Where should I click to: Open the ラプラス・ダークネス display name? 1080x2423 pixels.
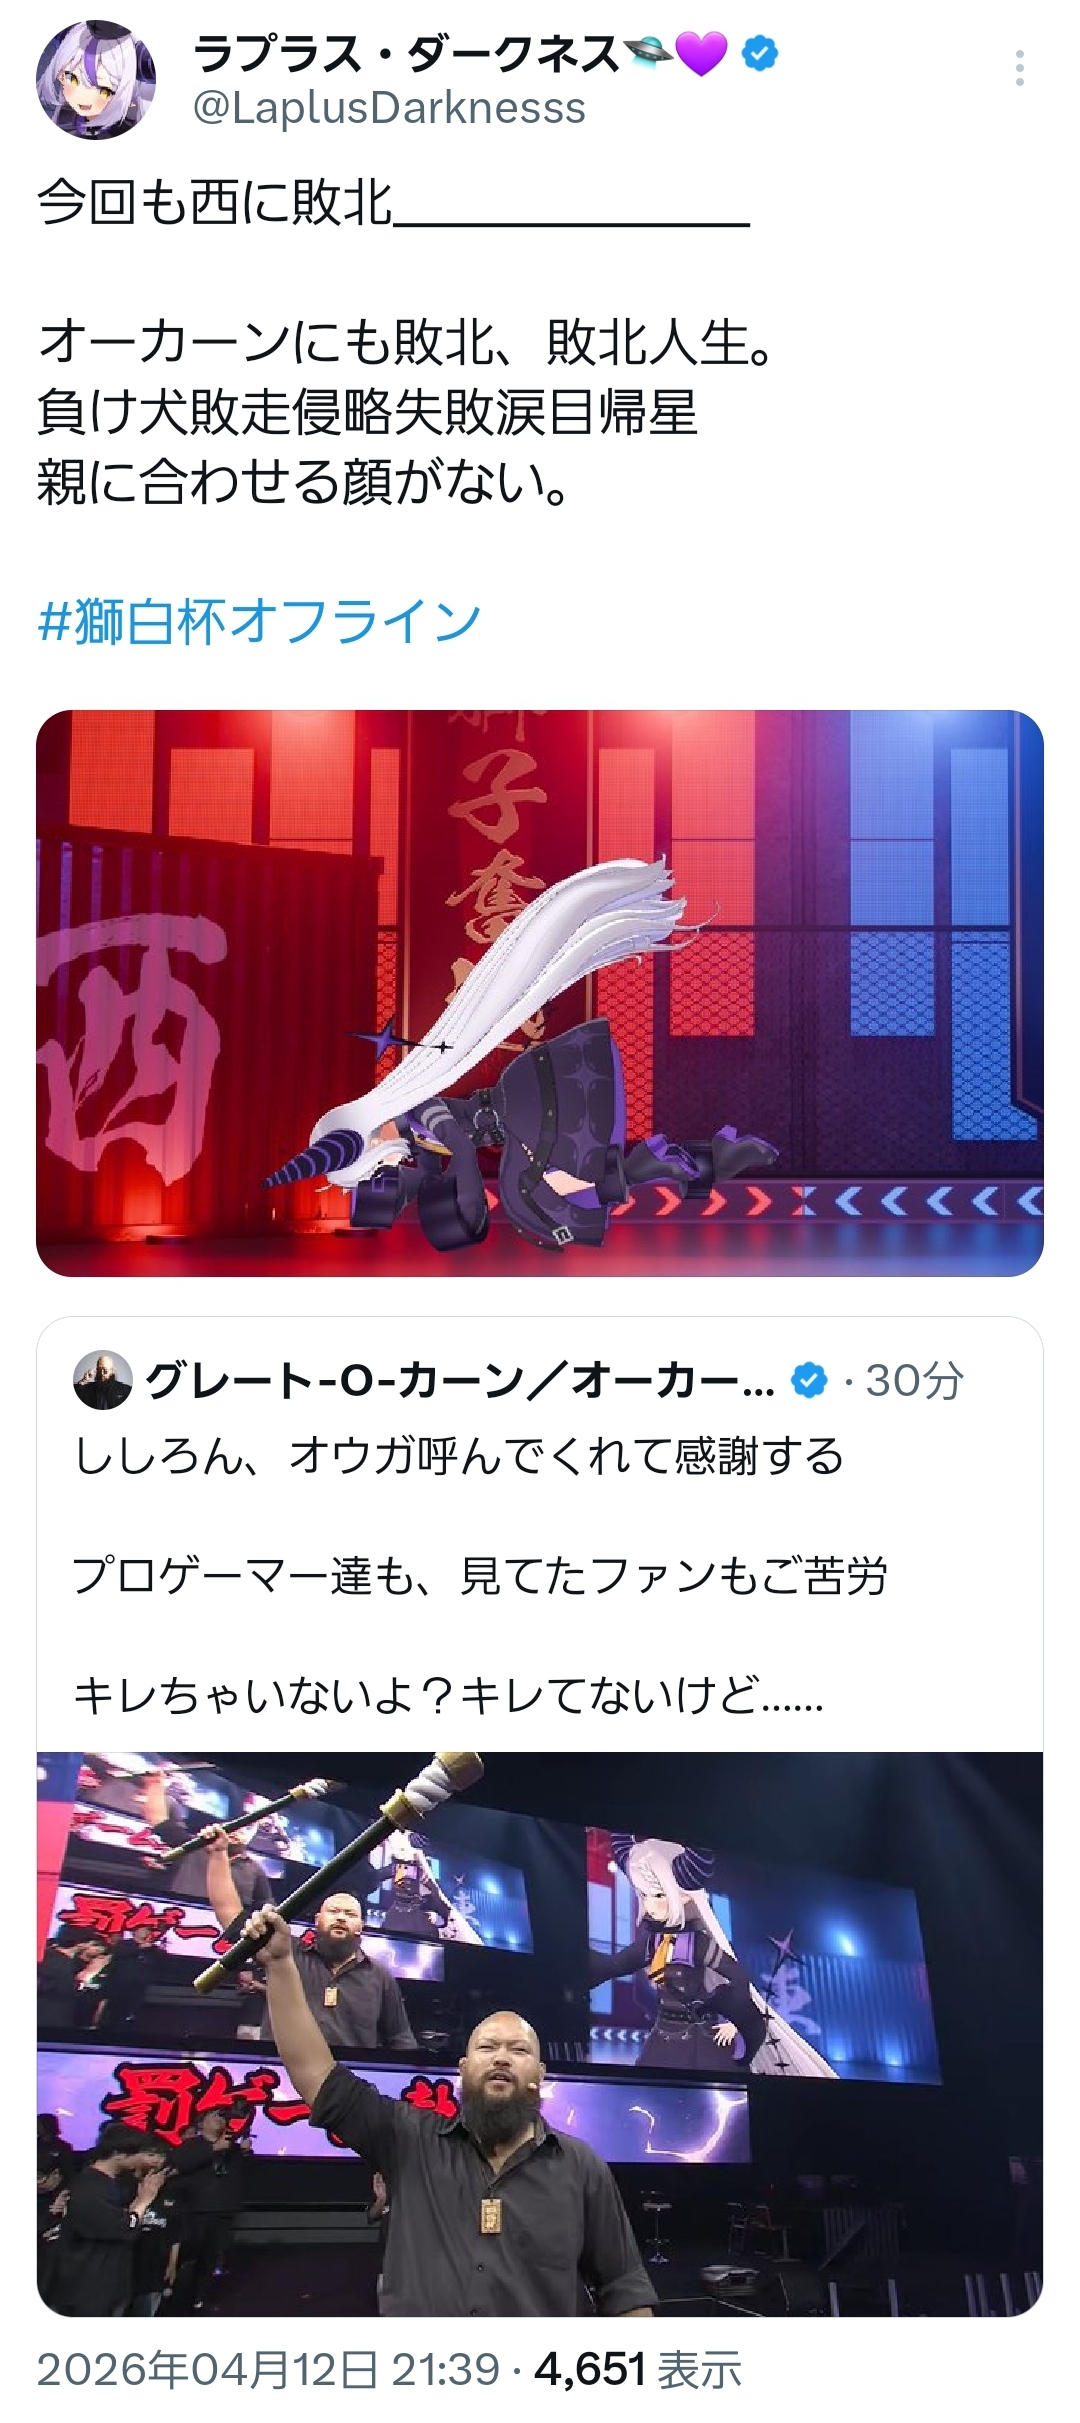pyautogui.click(x=406, y=54)
